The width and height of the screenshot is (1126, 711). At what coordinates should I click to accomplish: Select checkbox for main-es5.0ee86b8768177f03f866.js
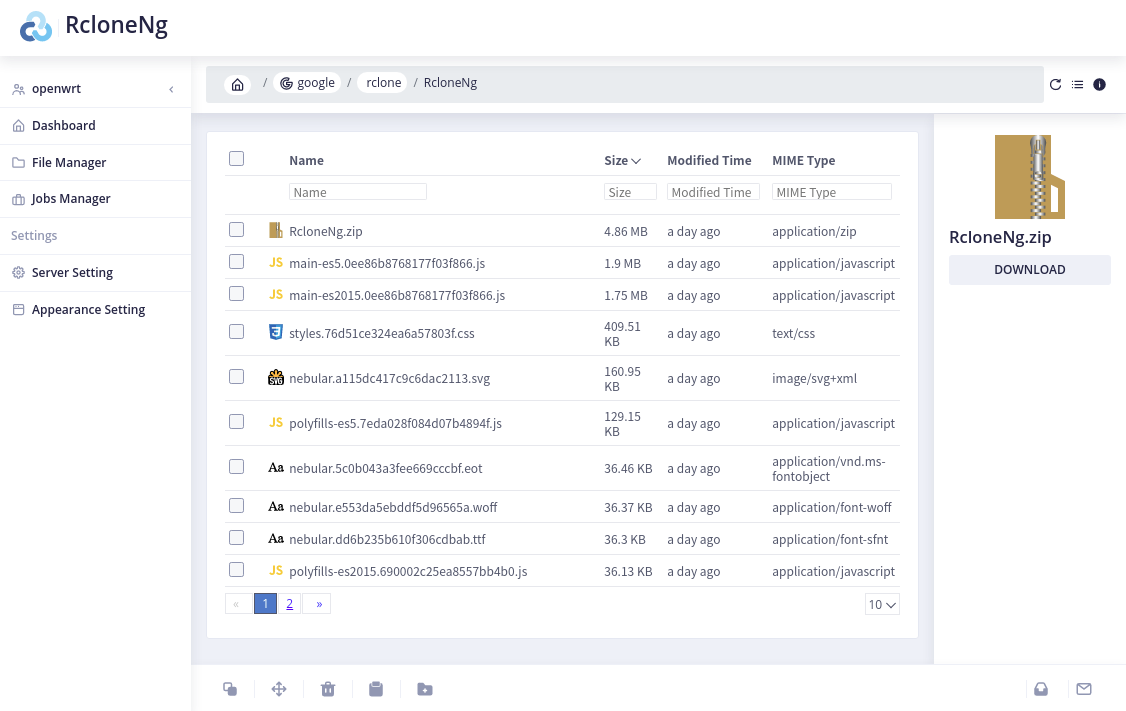(236, 261)
